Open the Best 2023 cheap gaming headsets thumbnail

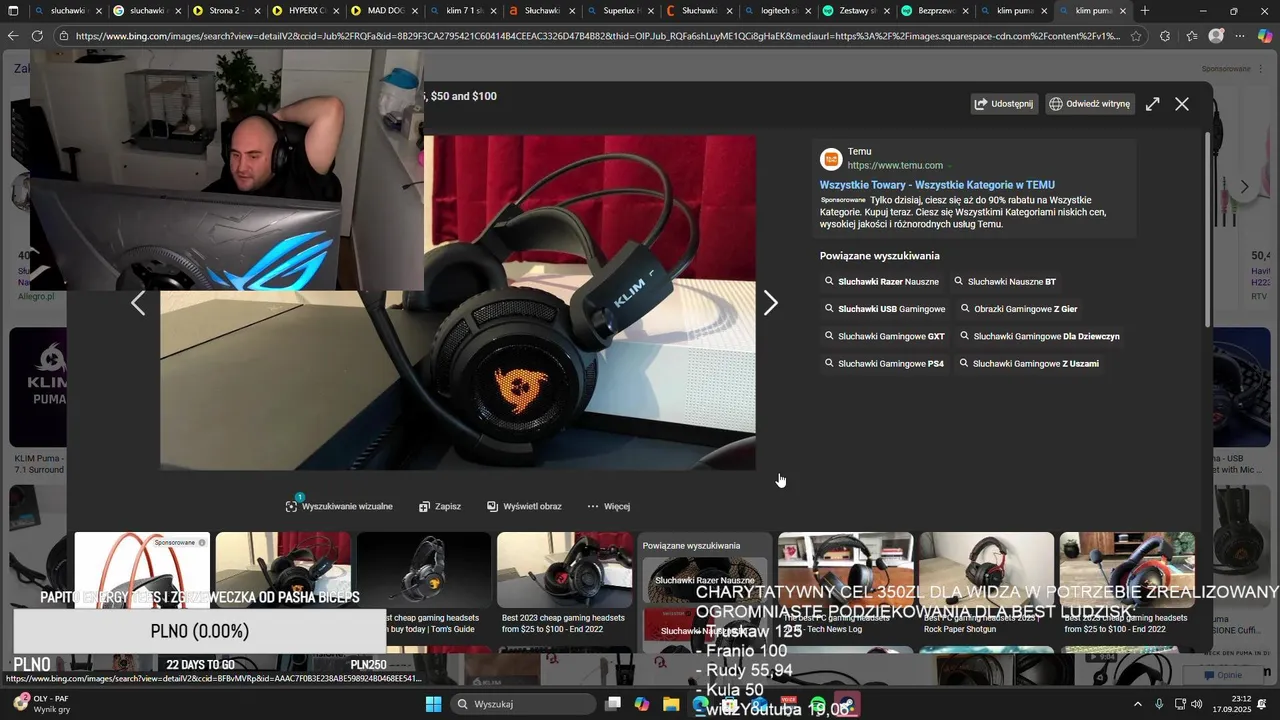point(565,570)
